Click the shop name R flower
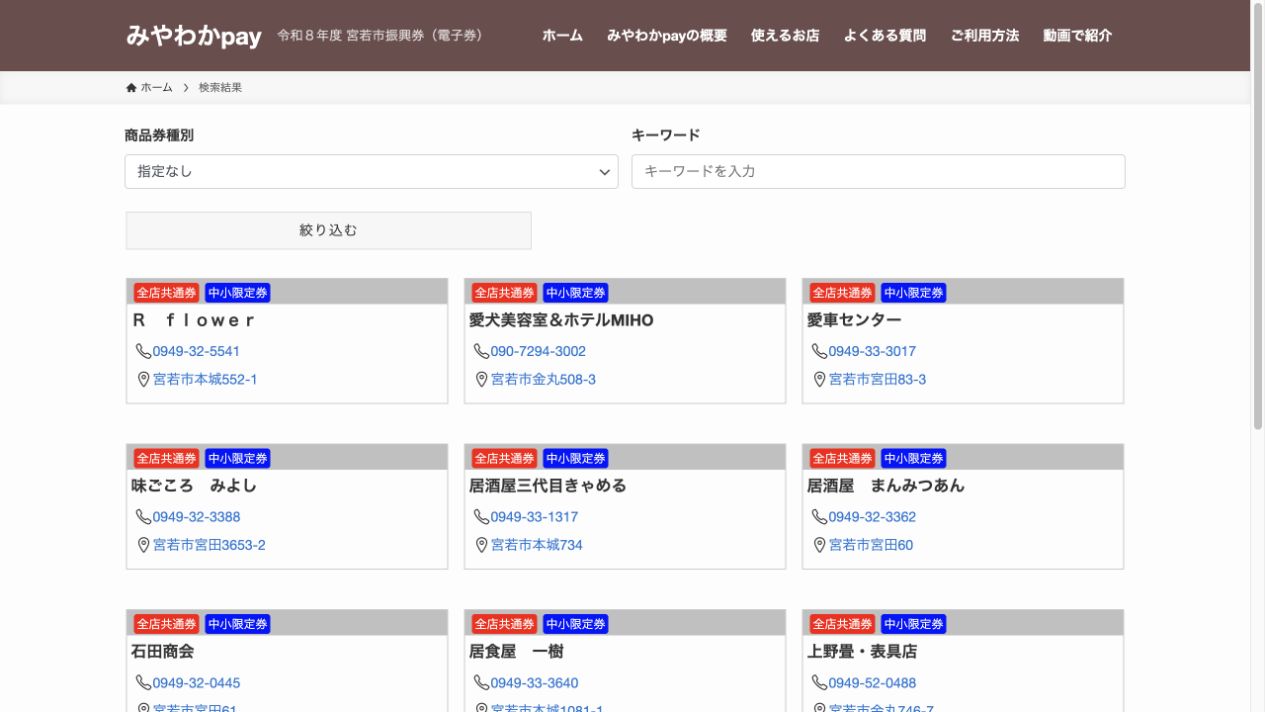The height and width of the screenshot is (712, 1265). pos(193,320)
